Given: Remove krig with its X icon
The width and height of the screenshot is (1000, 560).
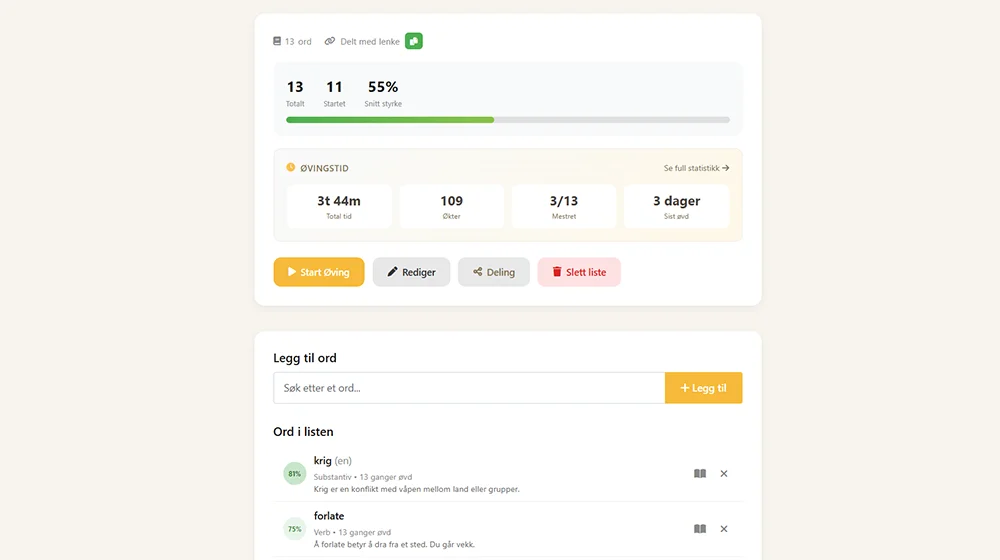Looking at the screenshot, I should [x=724, y=474].
